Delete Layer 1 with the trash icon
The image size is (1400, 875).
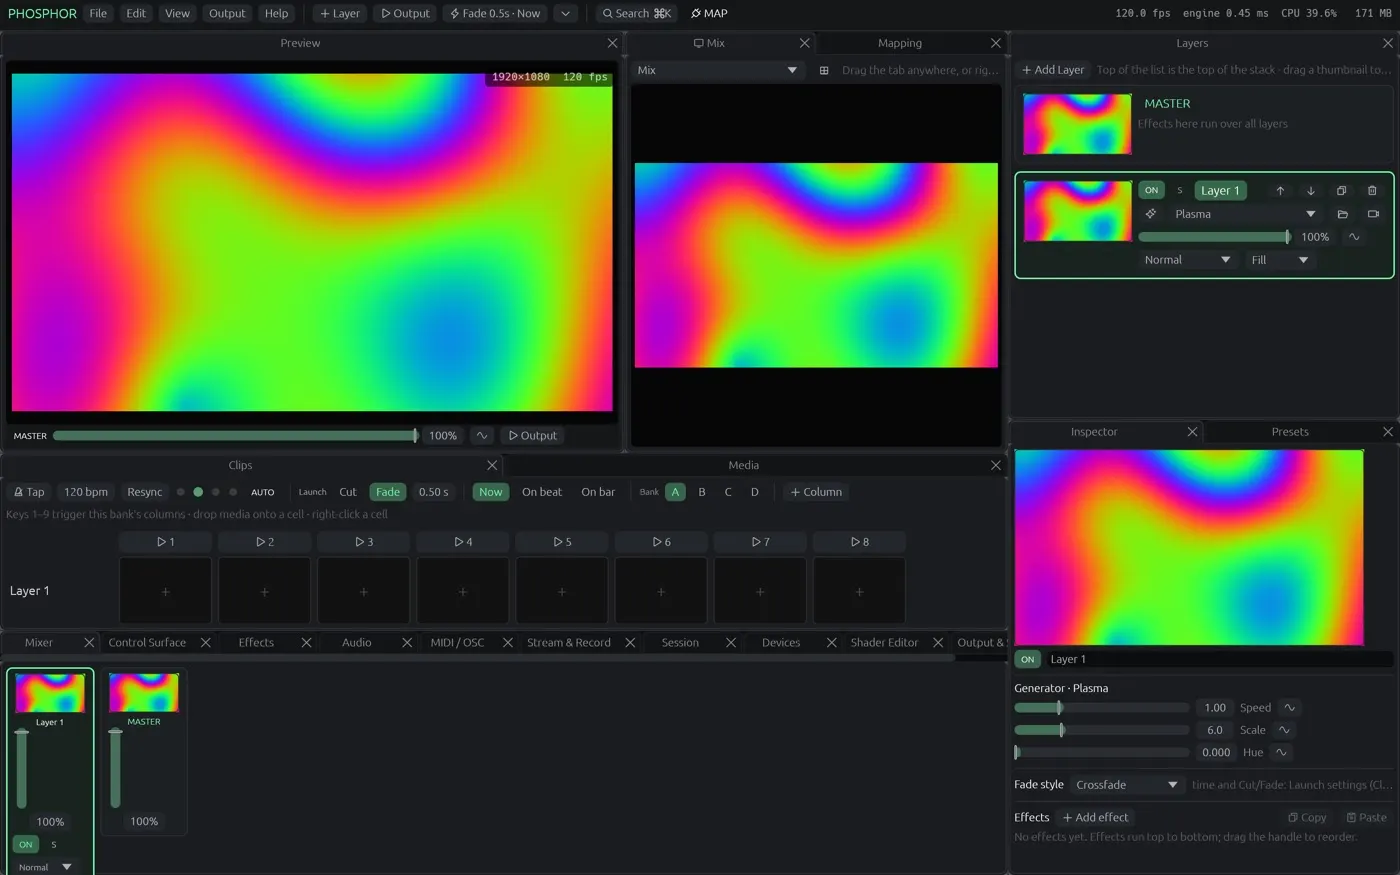1372,190
